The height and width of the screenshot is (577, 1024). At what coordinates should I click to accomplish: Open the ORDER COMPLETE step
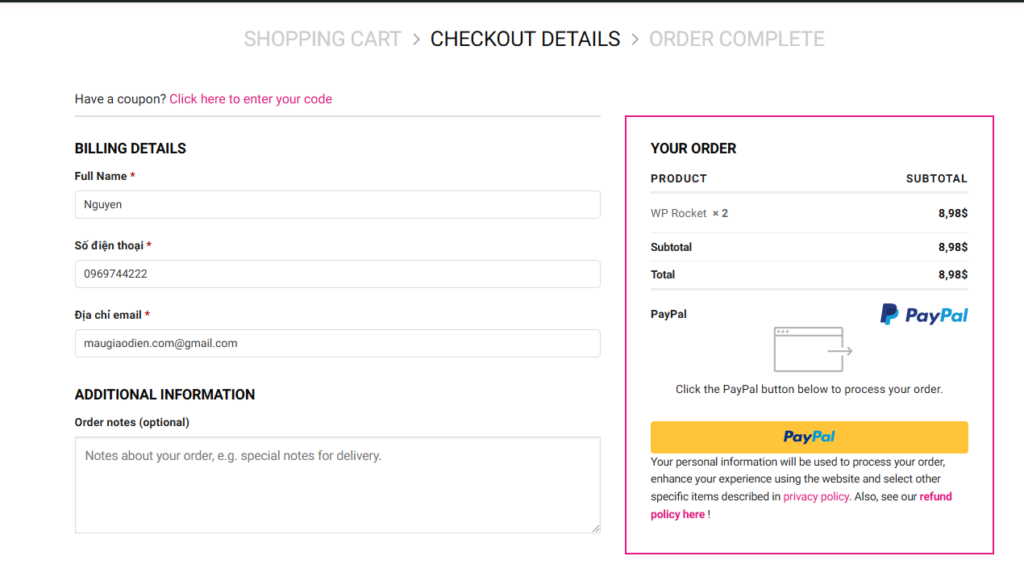[737, 40]
